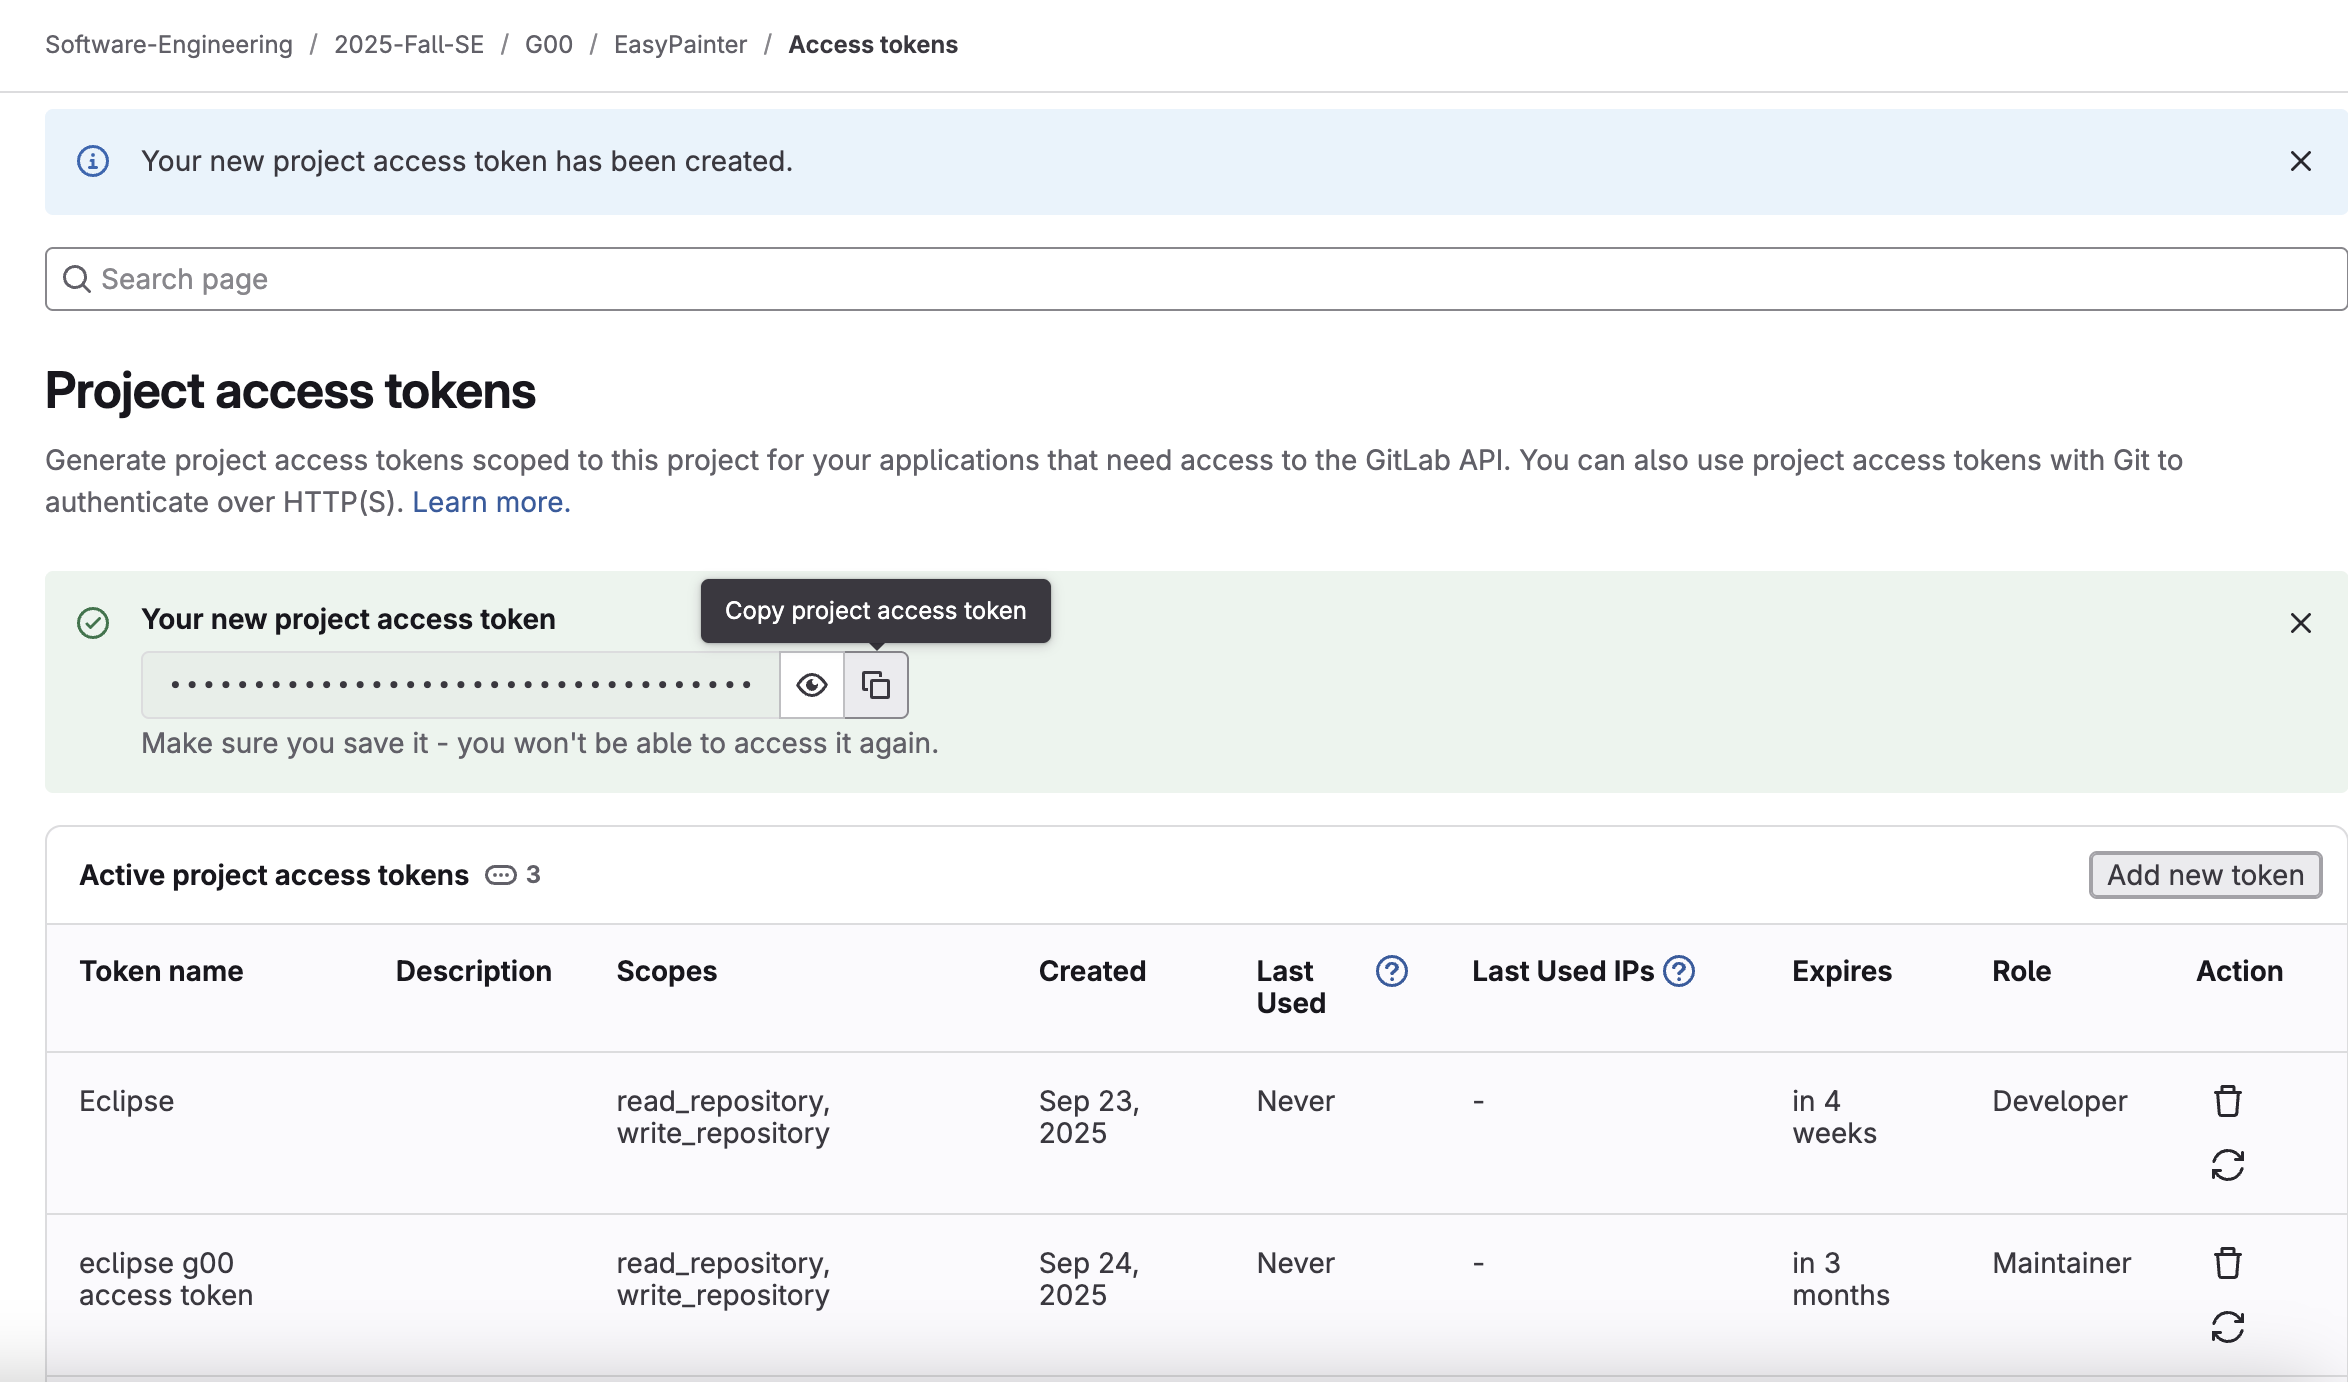Image resolution: width=2348 pixels, height=1382 pixels.
Task: Navigate to the G00 breadcrumb
Action: point(548,45)
